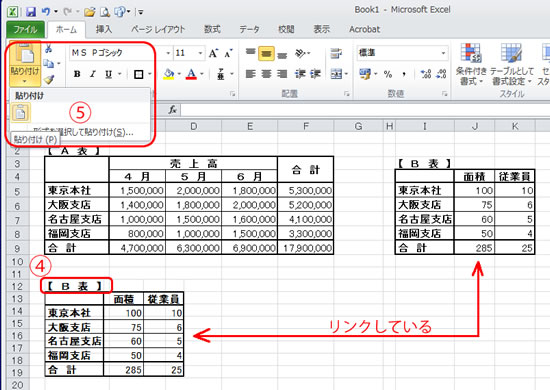
Task: Click the Print Preview icon in quick access toolbar
Action: pyautogui.click(x=105, y=12)
